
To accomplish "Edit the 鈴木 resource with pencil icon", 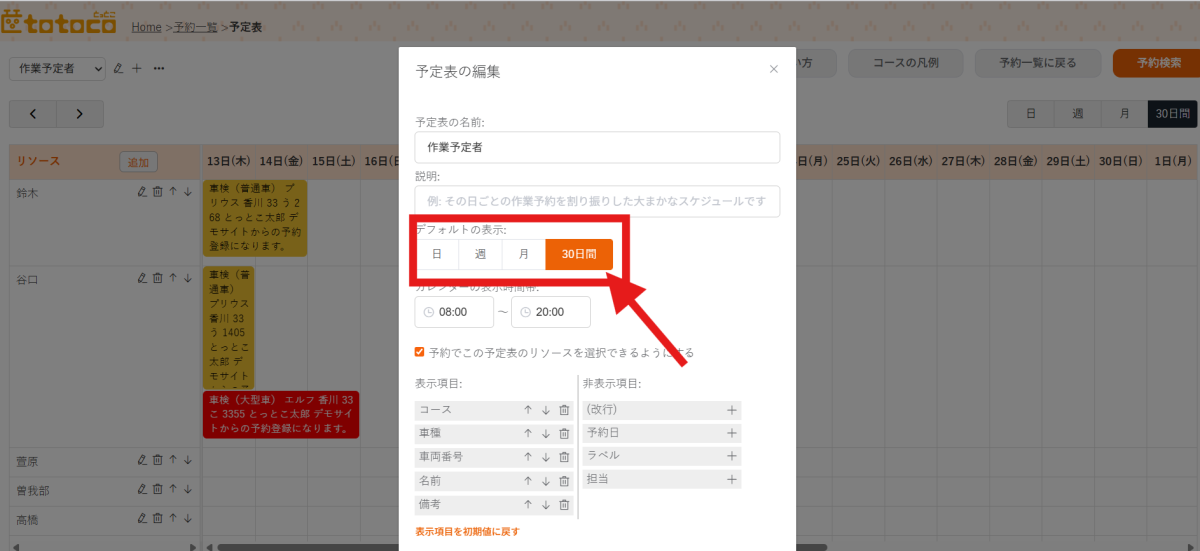I will tap(142, 192).
